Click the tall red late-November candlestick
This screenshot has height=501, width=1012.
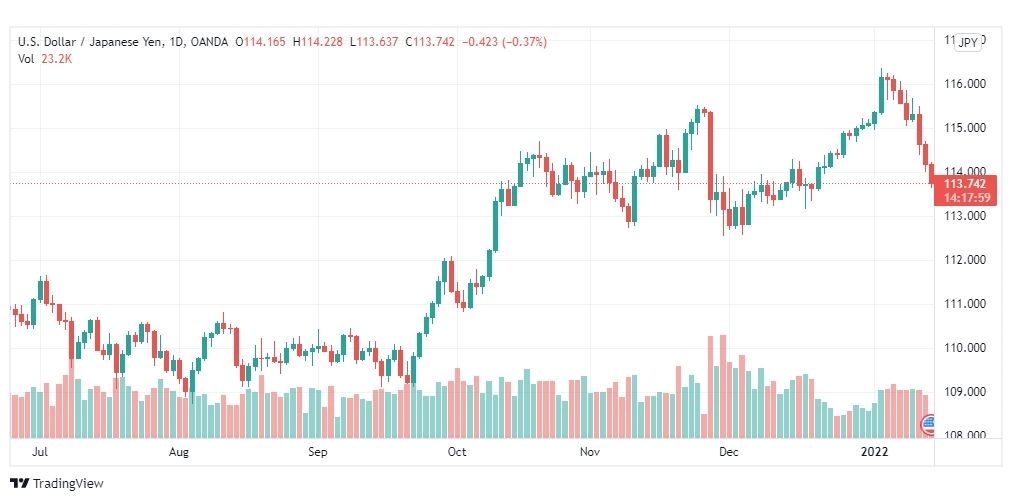711,156
